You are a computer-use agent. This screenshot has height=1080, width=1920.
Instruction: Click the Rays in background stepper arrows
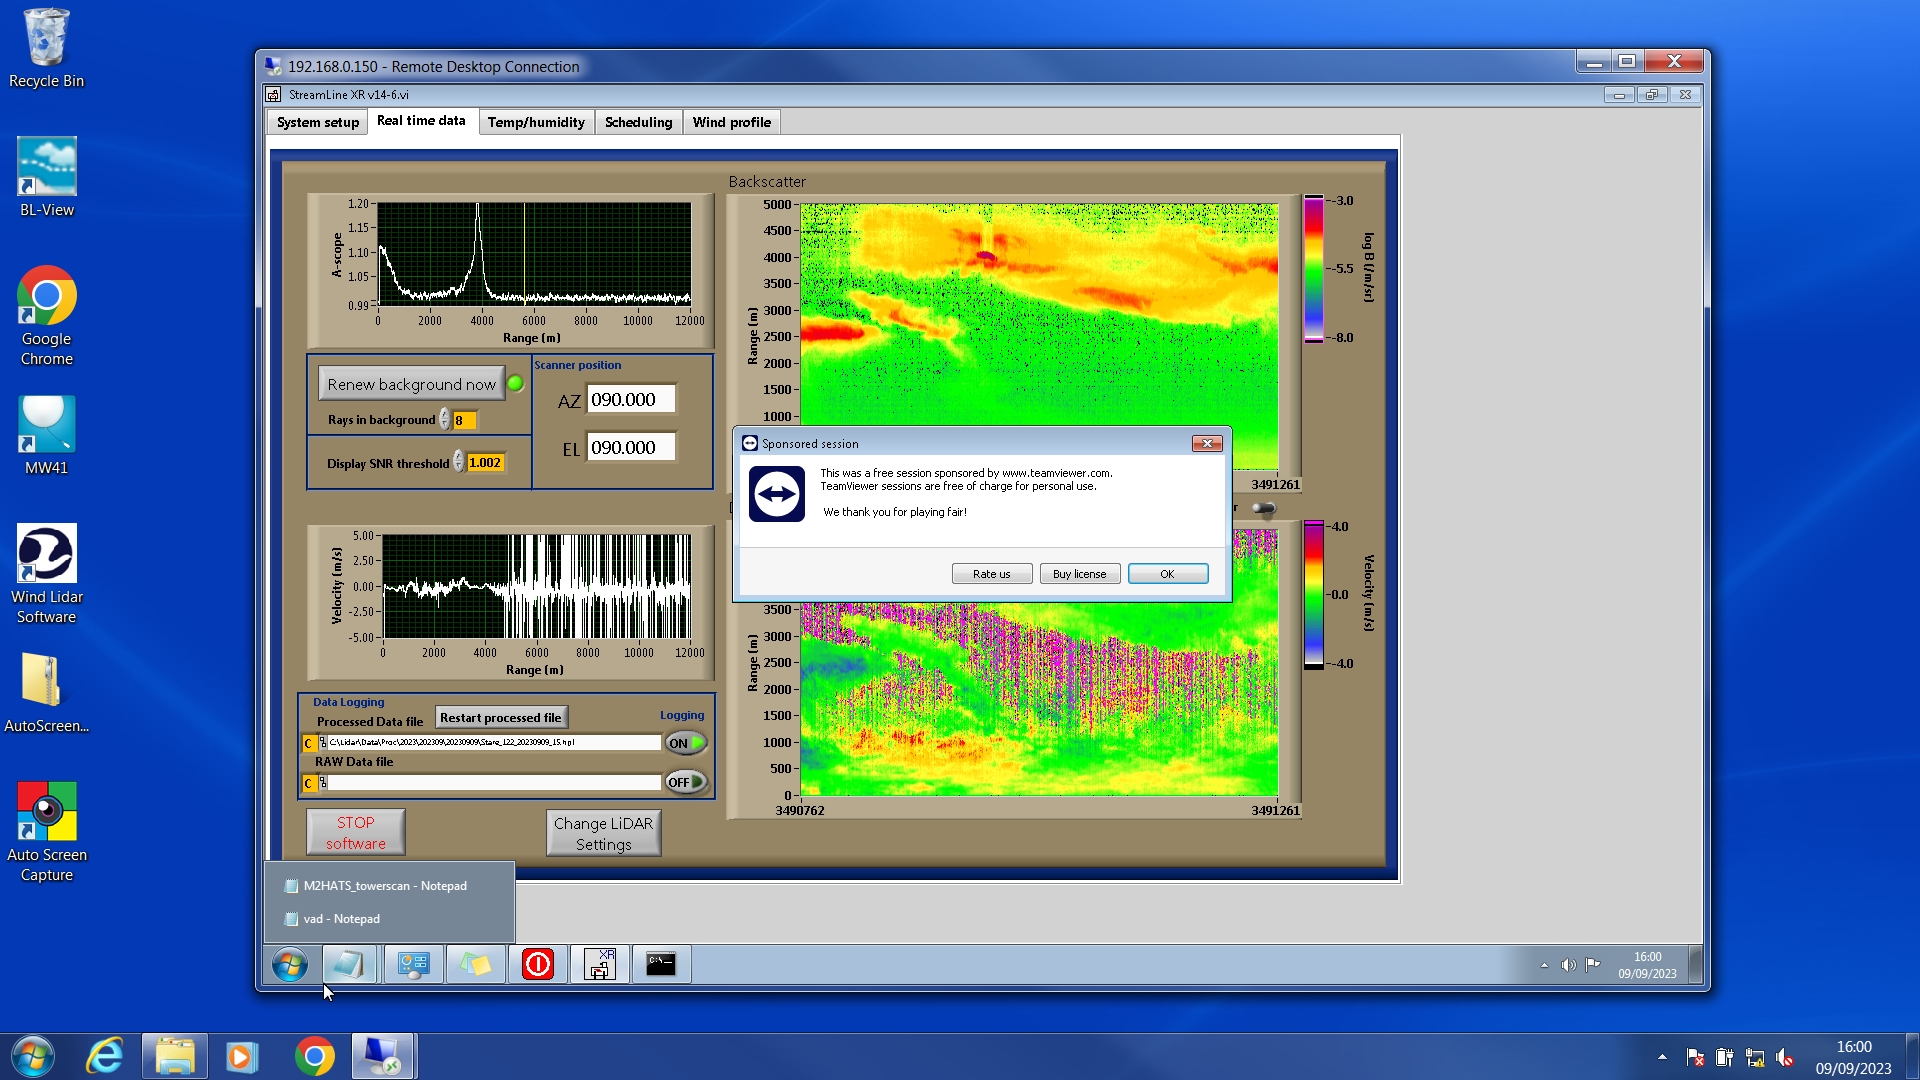(445, 420)
